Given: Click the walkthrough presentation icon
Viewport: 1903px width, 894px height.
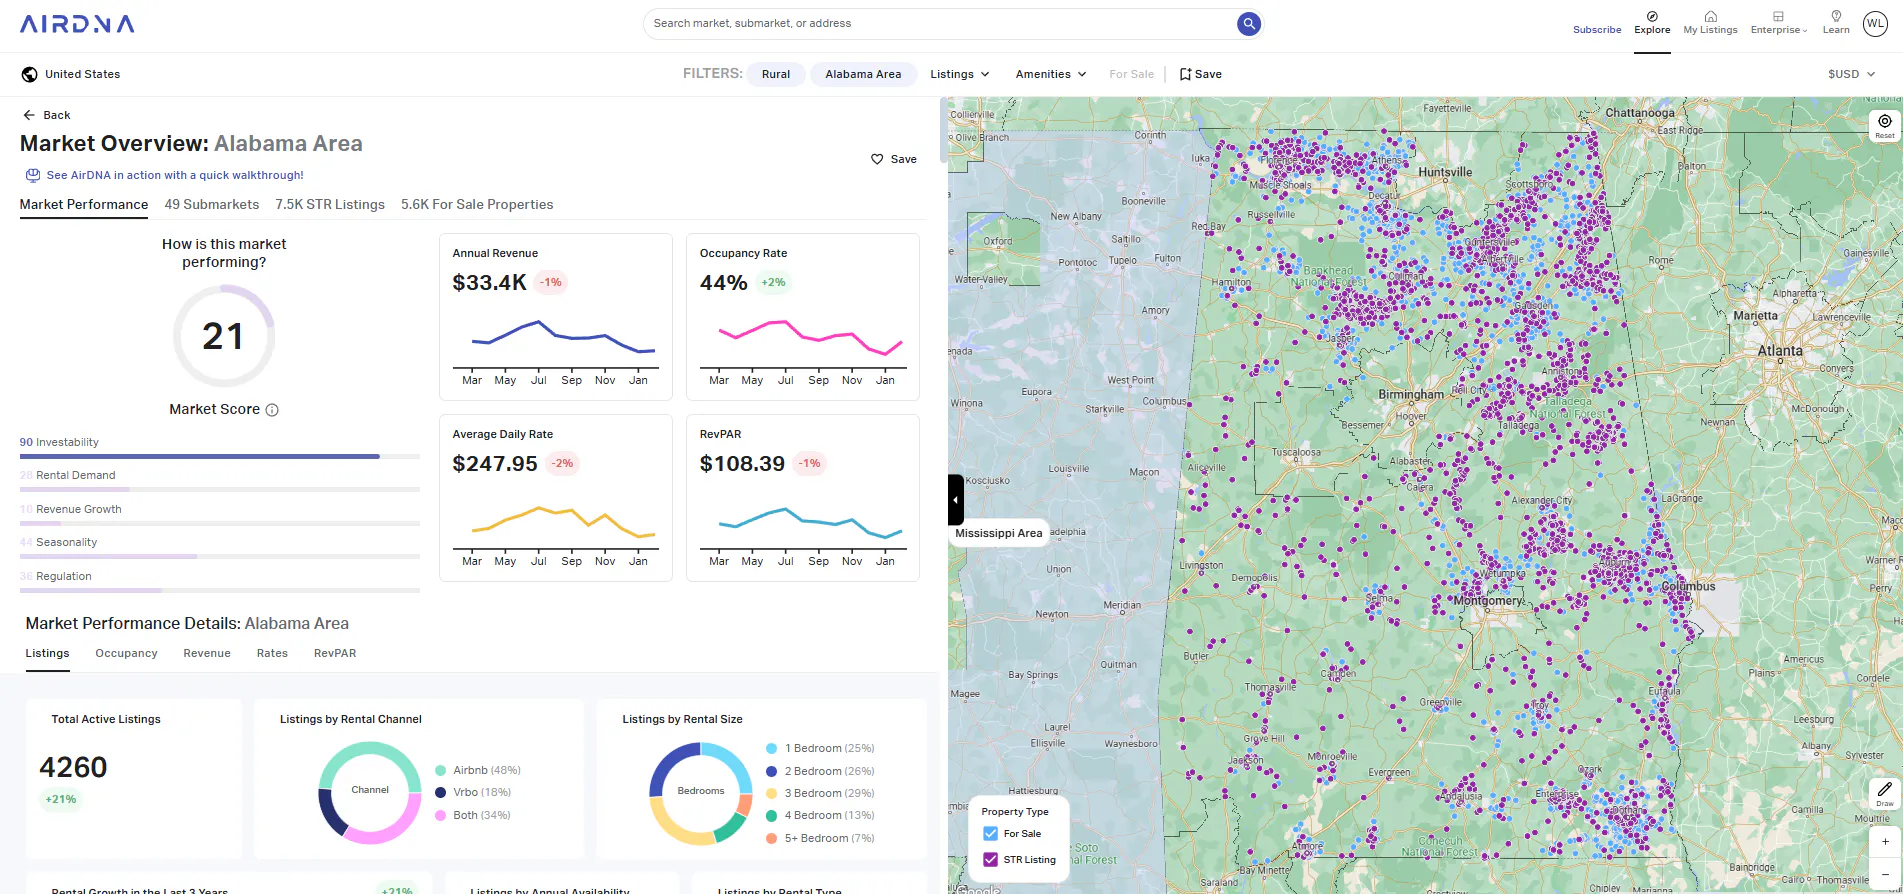Looking at the screenshot, I should pos(33,175).
